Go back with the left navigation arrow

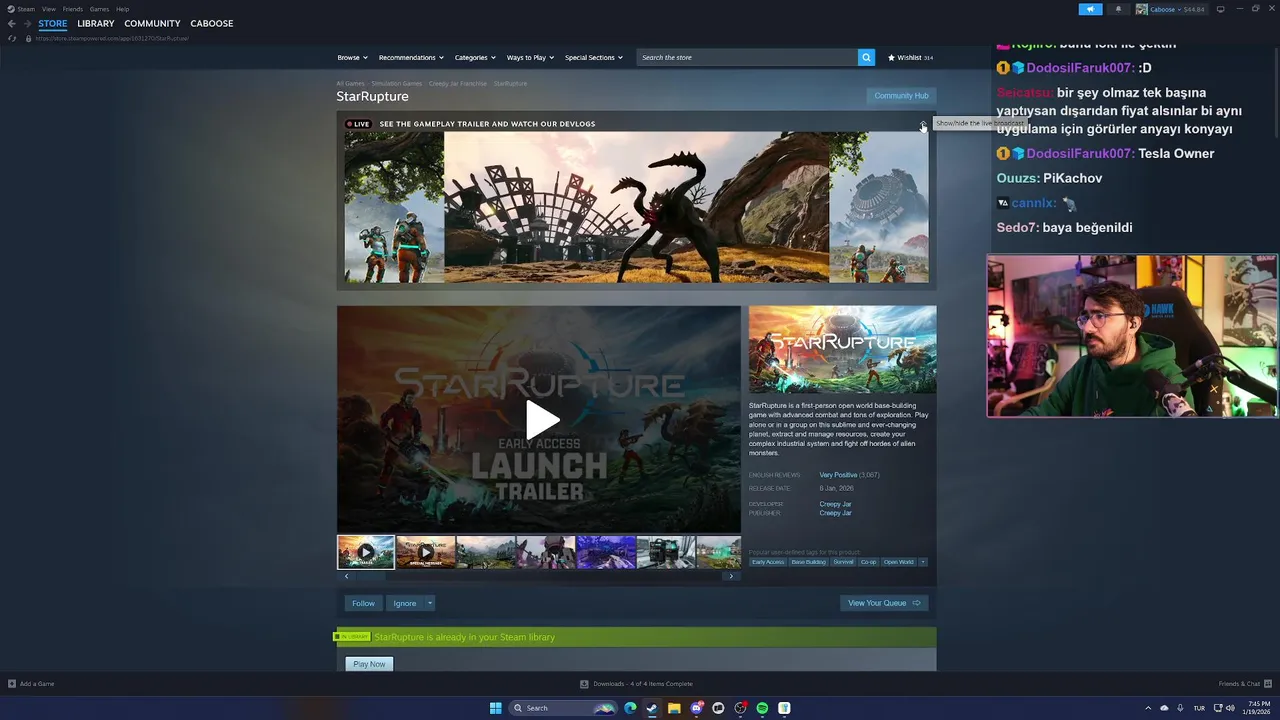coord(12,23)
